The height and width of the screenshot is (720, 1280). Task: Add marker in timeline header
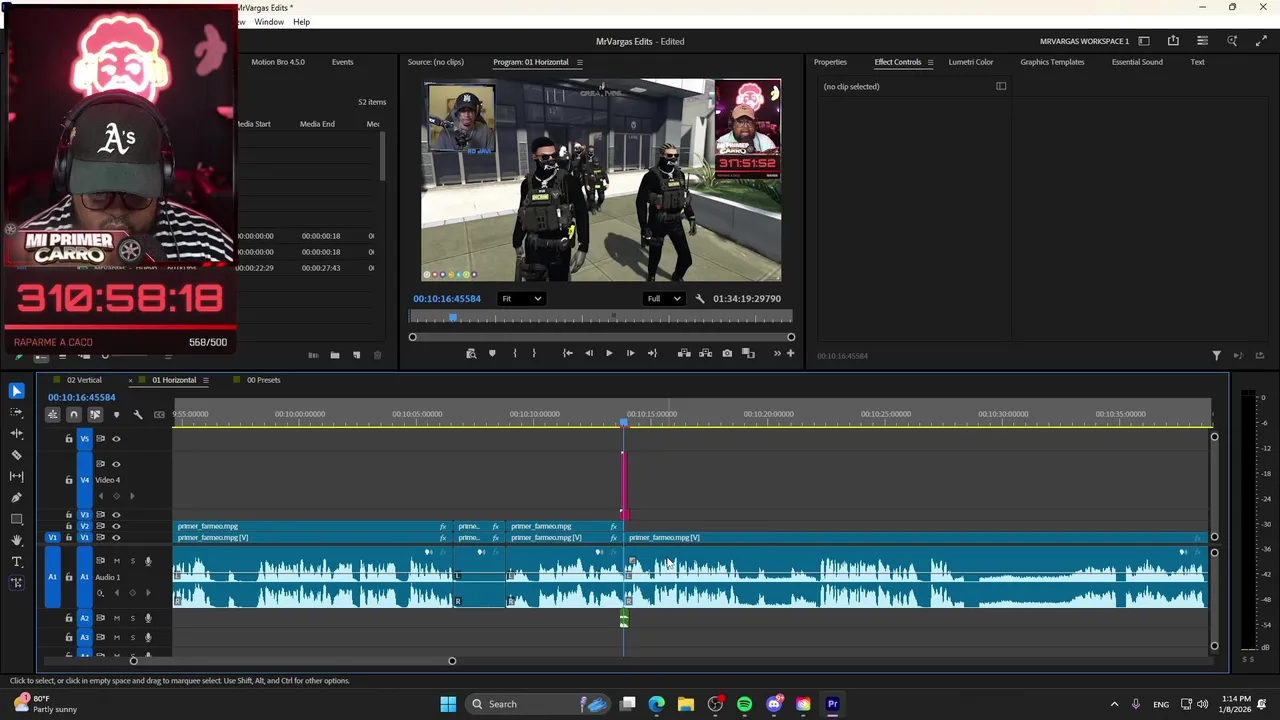click(x=116, y=414)
